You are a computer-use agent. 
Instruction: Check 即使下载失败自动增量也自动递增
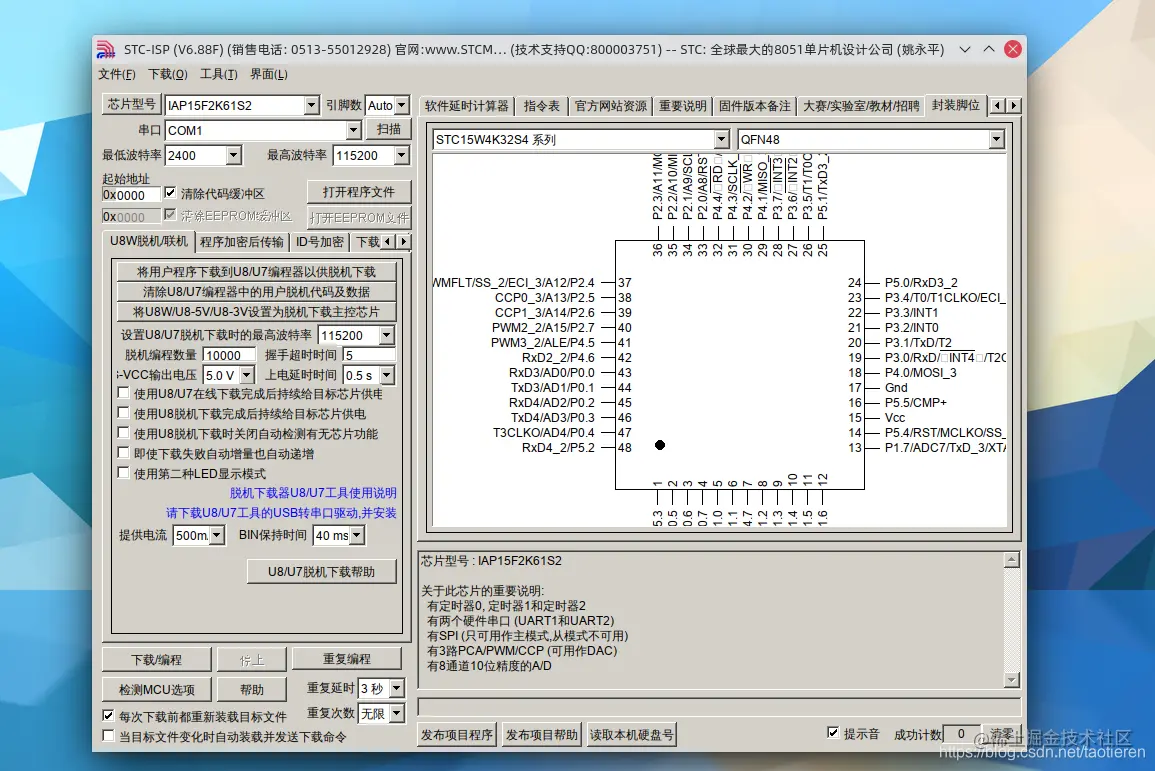pos(124,453)
